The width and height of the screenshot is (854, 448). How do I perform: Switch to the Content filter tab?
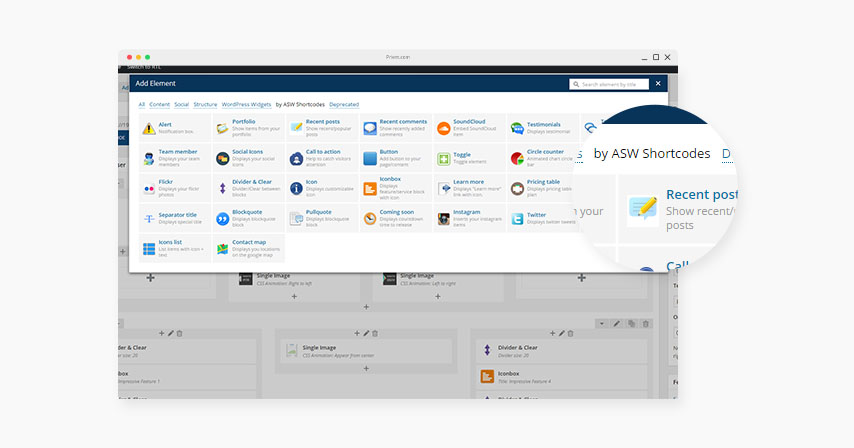(x=160, y=105)
